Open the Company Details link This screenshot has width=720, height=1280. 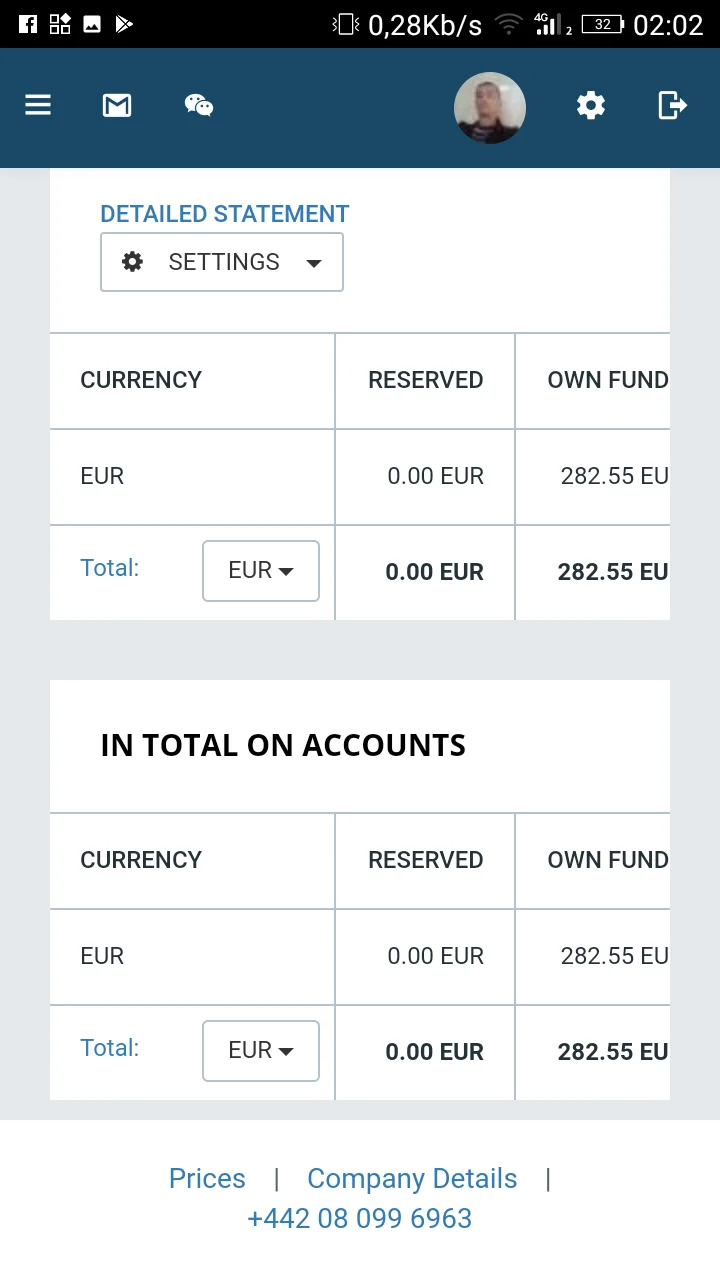[x=412, y=1179]
